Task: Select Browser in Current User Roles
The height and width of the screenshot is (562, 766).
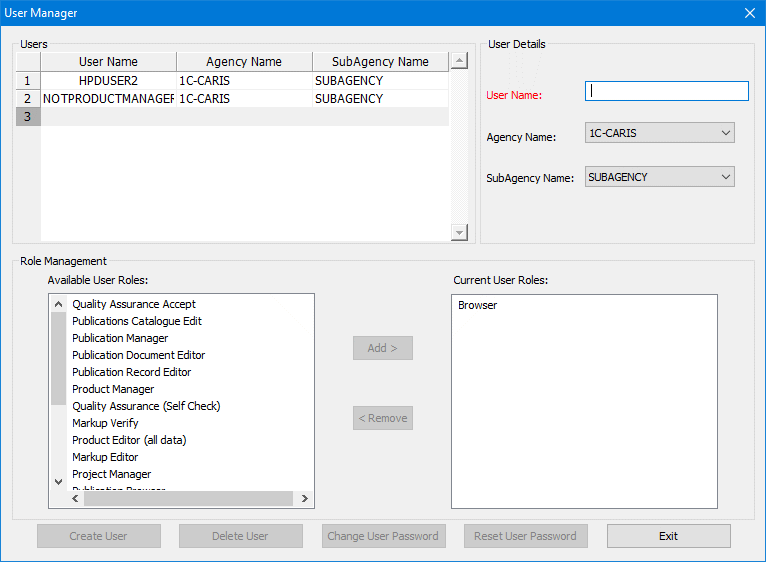Action: (478, 305)
